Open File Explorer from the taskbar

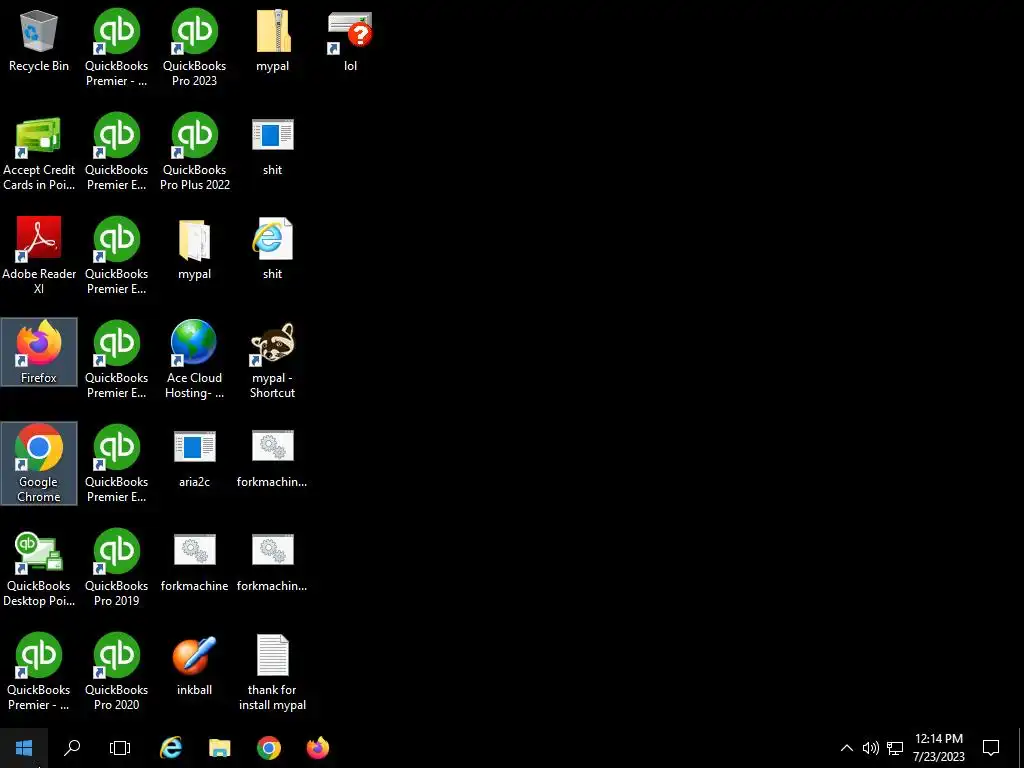[x=219, y=748]
